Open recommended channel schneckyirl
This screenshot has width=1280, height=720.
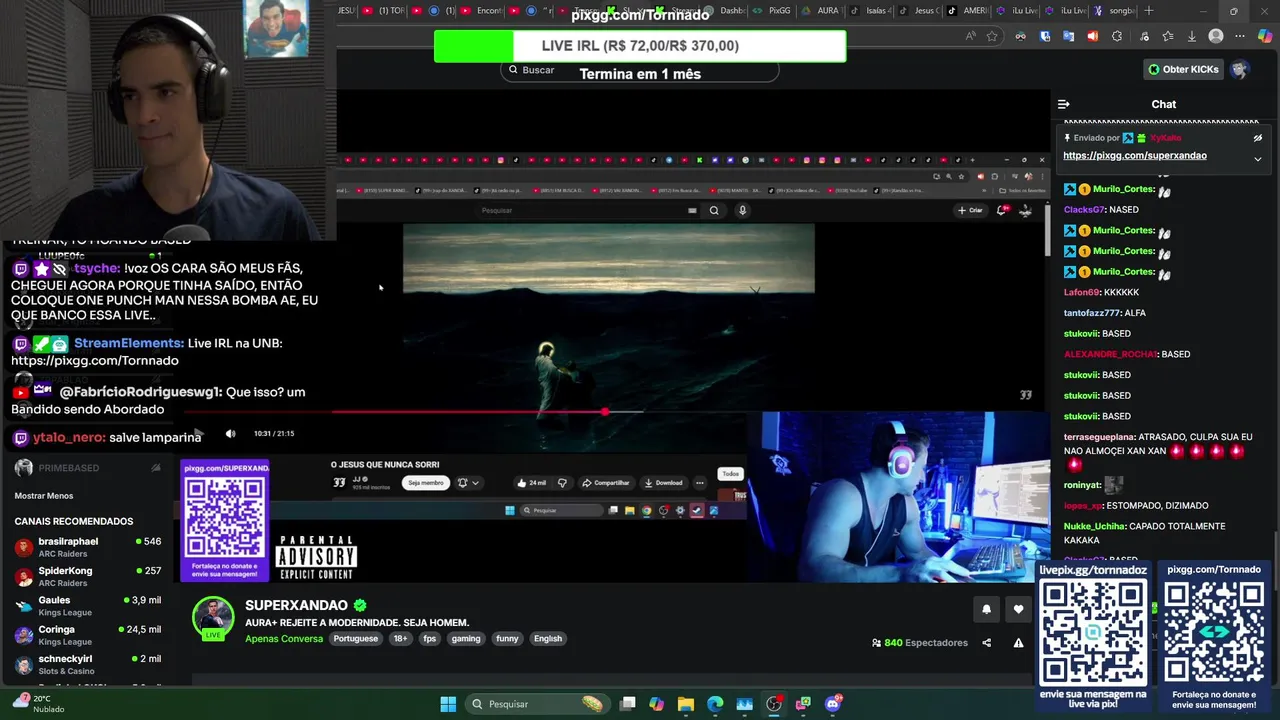(x=87, y=664)
